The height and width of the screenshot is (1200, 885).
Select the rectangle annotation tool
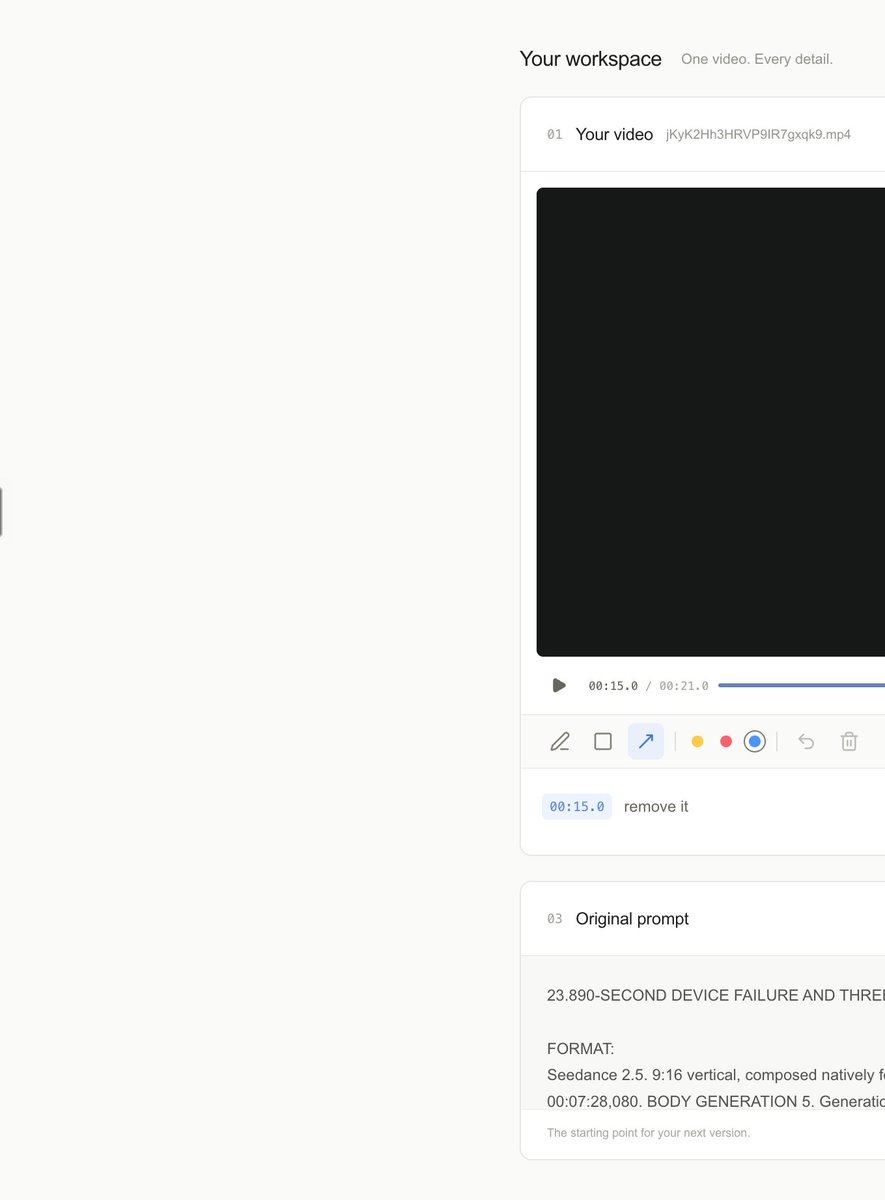[x=603, y=741]
